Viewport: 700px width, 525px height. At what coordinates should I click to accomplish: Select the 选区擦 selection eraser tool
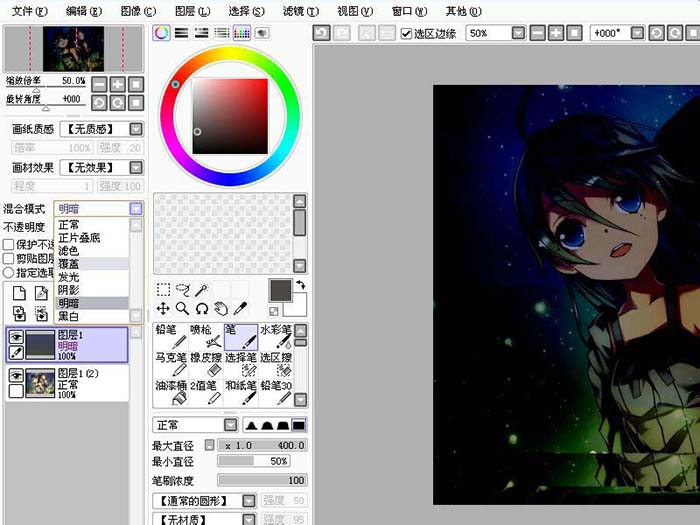coord(276,365)
